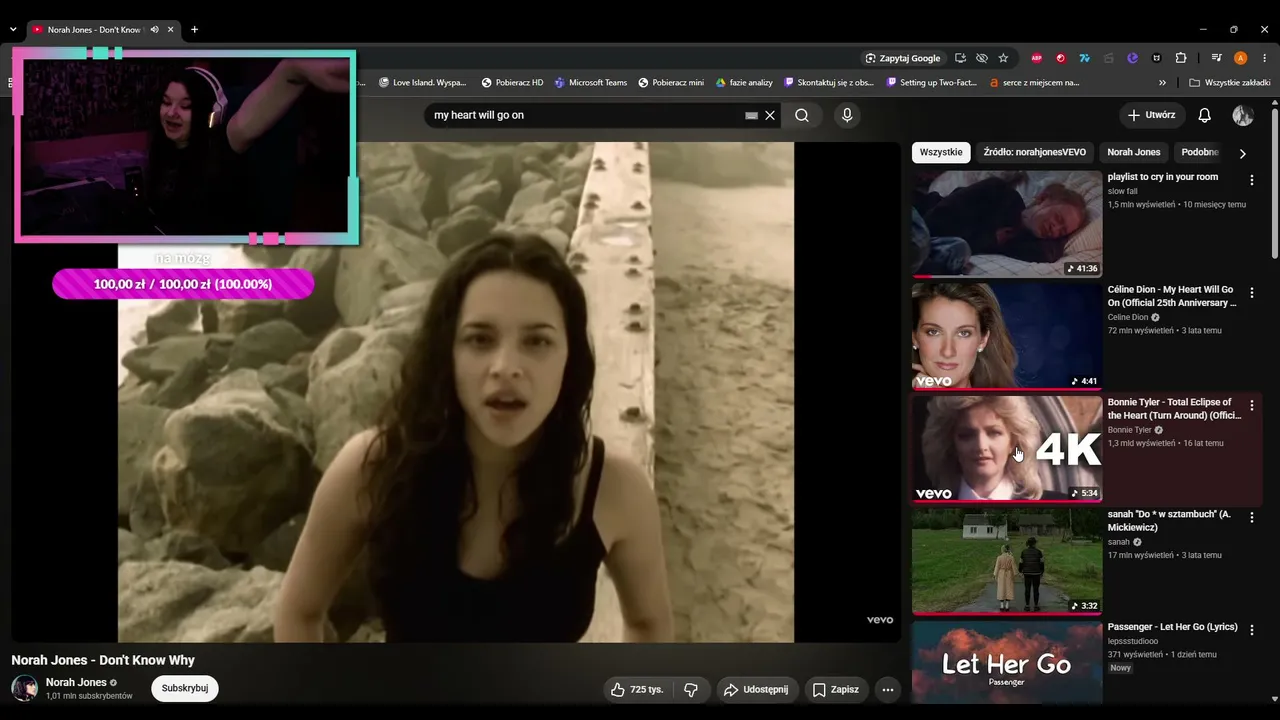Open the serce z miejscem bookmark
The height and width of the screenshot is (720, 1280).
(x=1034, y=83)
